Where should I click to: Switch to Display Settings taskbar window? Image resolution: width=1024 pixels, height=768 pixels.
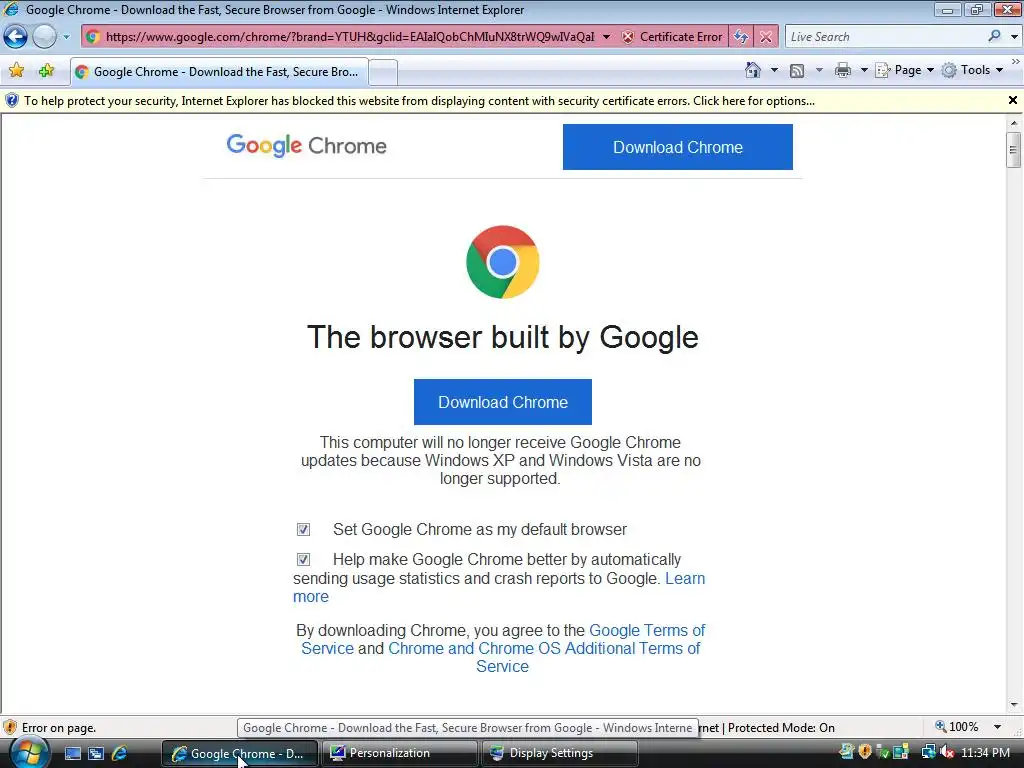coord(558,753)
